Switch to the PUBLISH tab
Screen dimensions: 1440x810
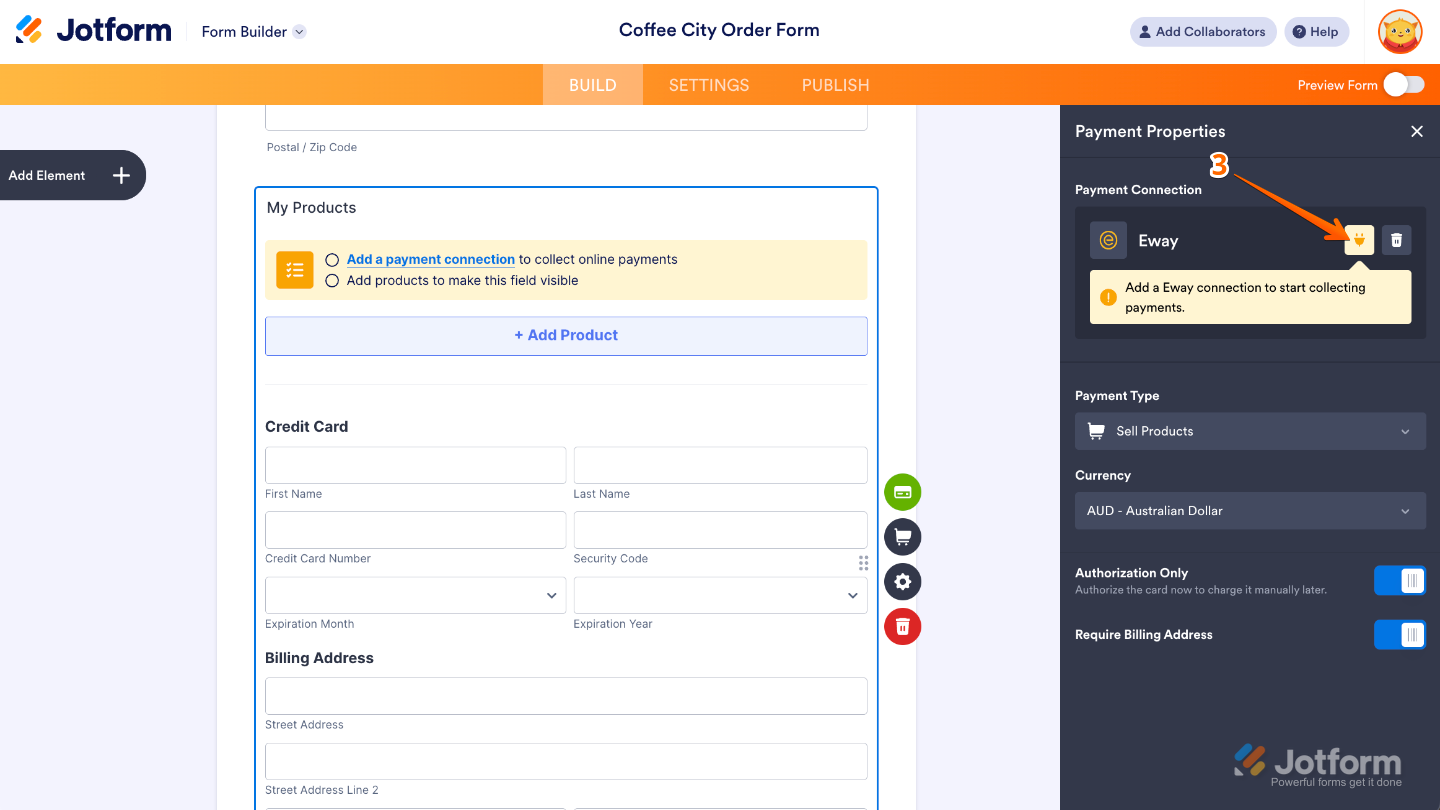pyautogui.click(x=836, y=85)
